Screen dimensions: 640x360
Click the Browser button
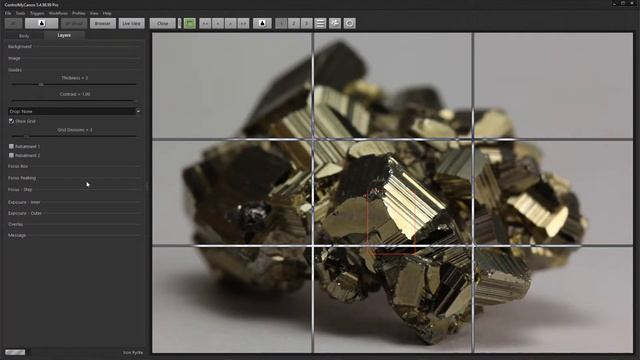pyautogui.click(x=103, y=23)
